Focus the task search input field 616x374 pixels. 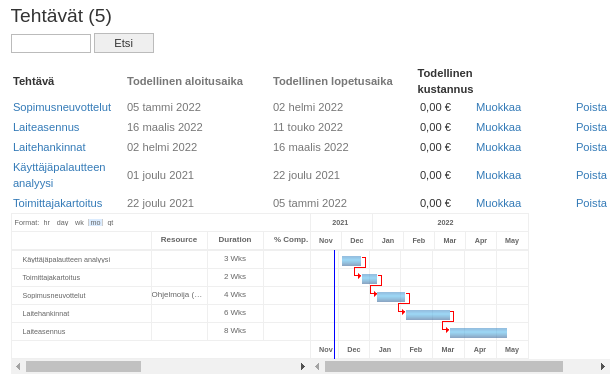pos(51,43)
